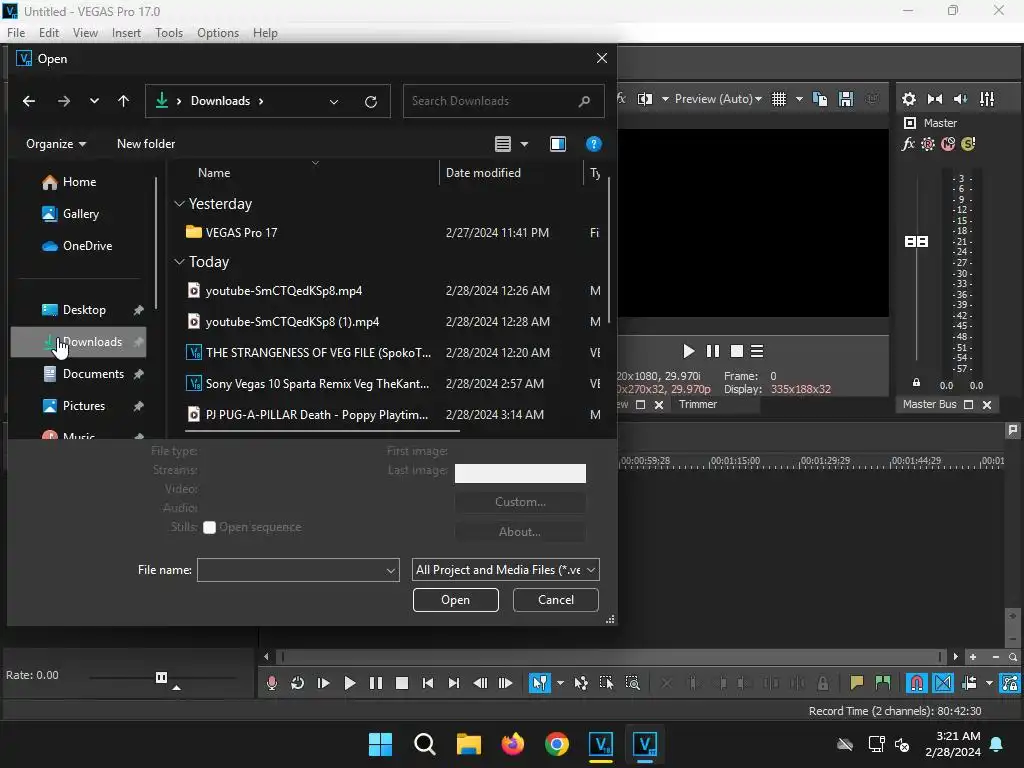Go up one folder level
Screen dimensions: 1024x768
pyautogui.click(x=123, y=101)
